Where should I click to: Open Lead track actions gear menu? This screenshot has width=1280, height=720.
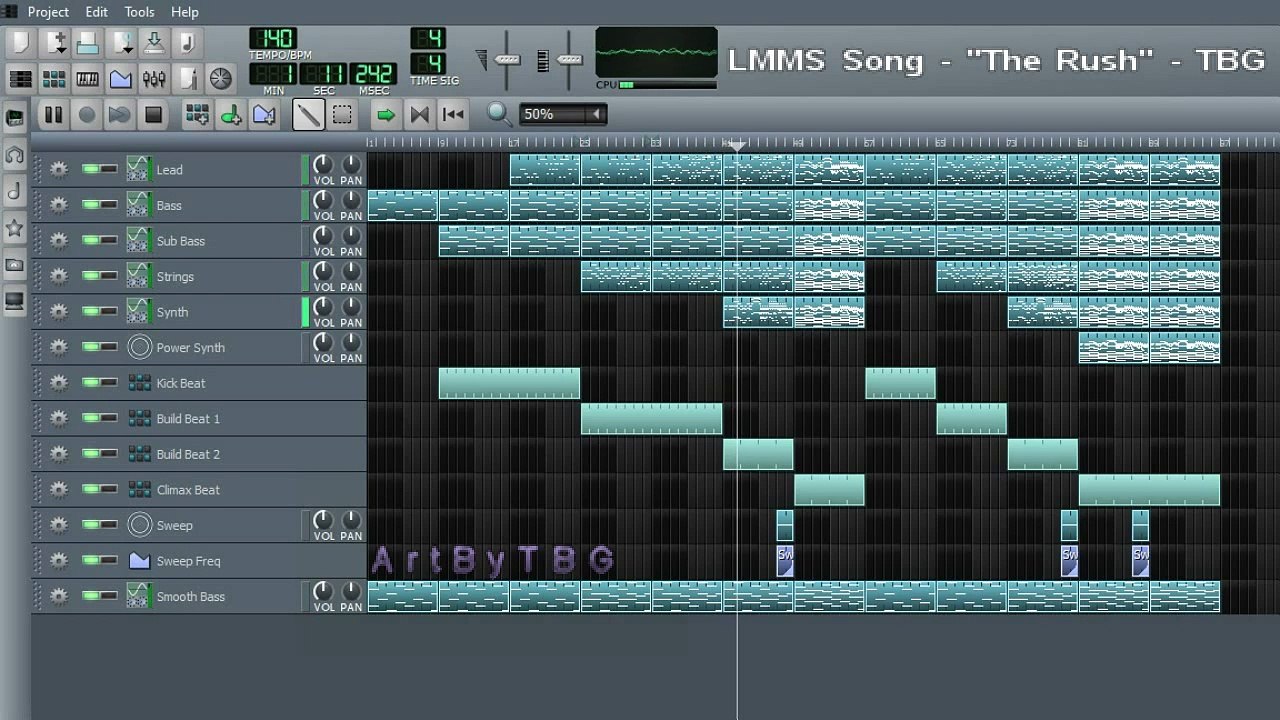[x=59, y=170]
